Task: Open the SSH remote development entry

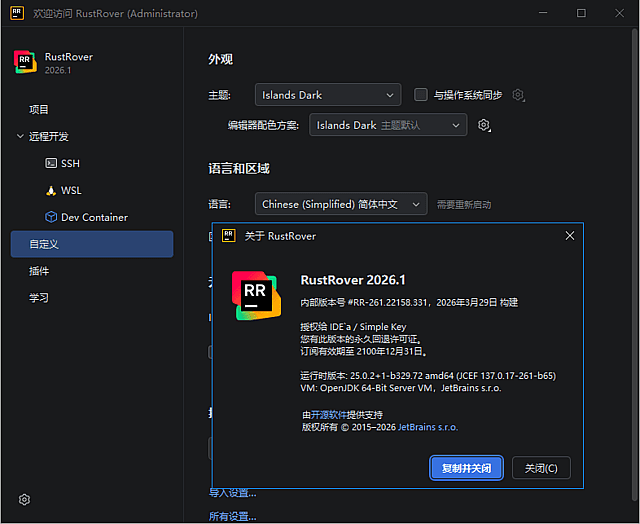Action: click(x=69, y=163)
